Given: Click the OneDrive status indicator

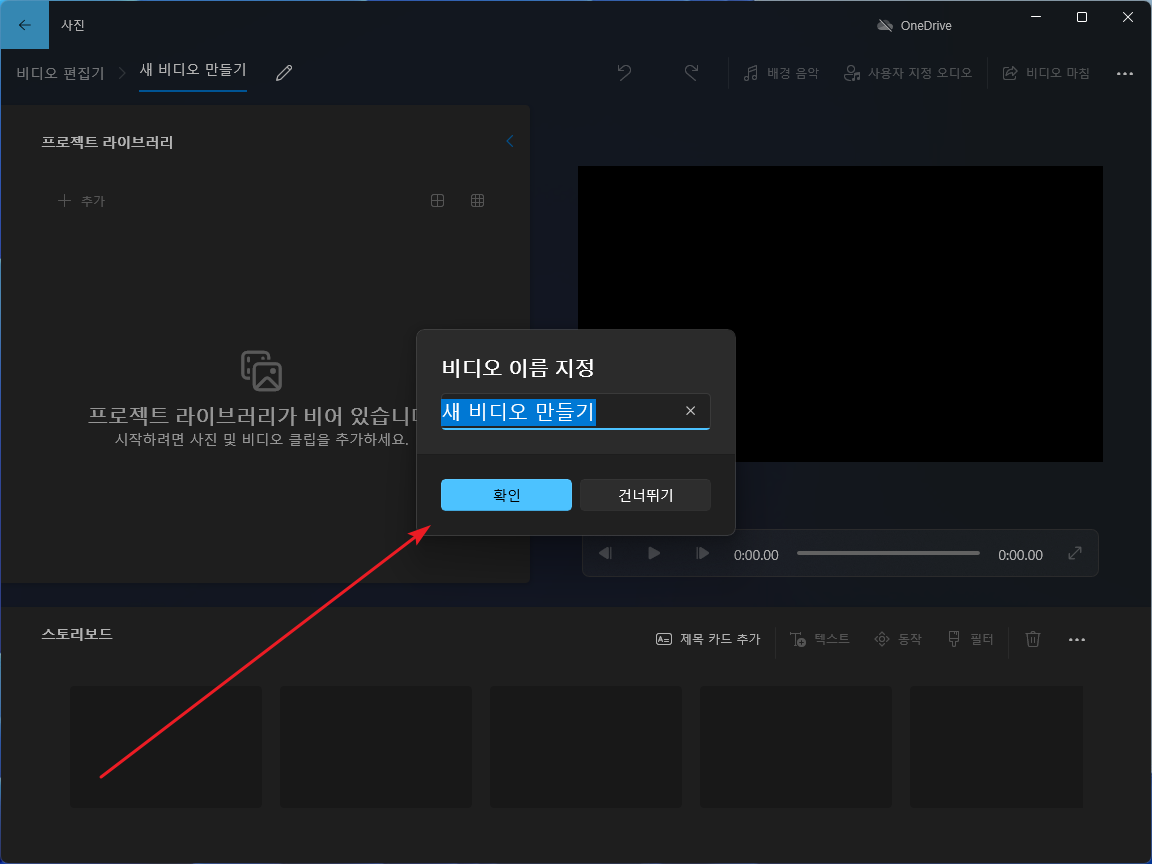Looking at the screenshot, I should 914,26.
